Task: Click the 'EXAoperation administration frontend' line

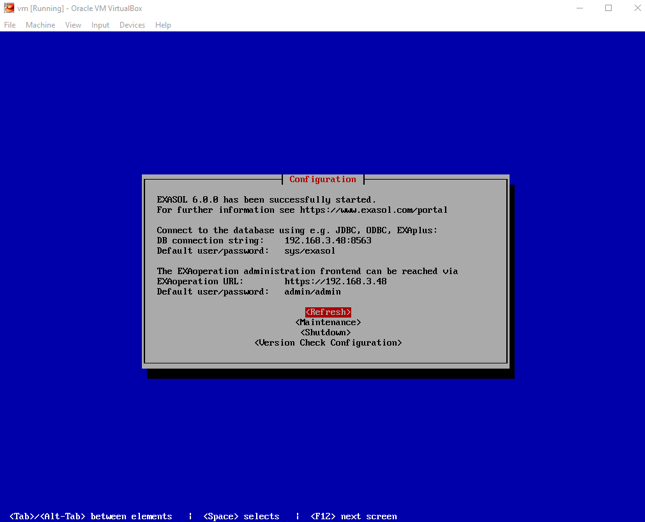Action: pyautogui.click(x=307, y=271)
